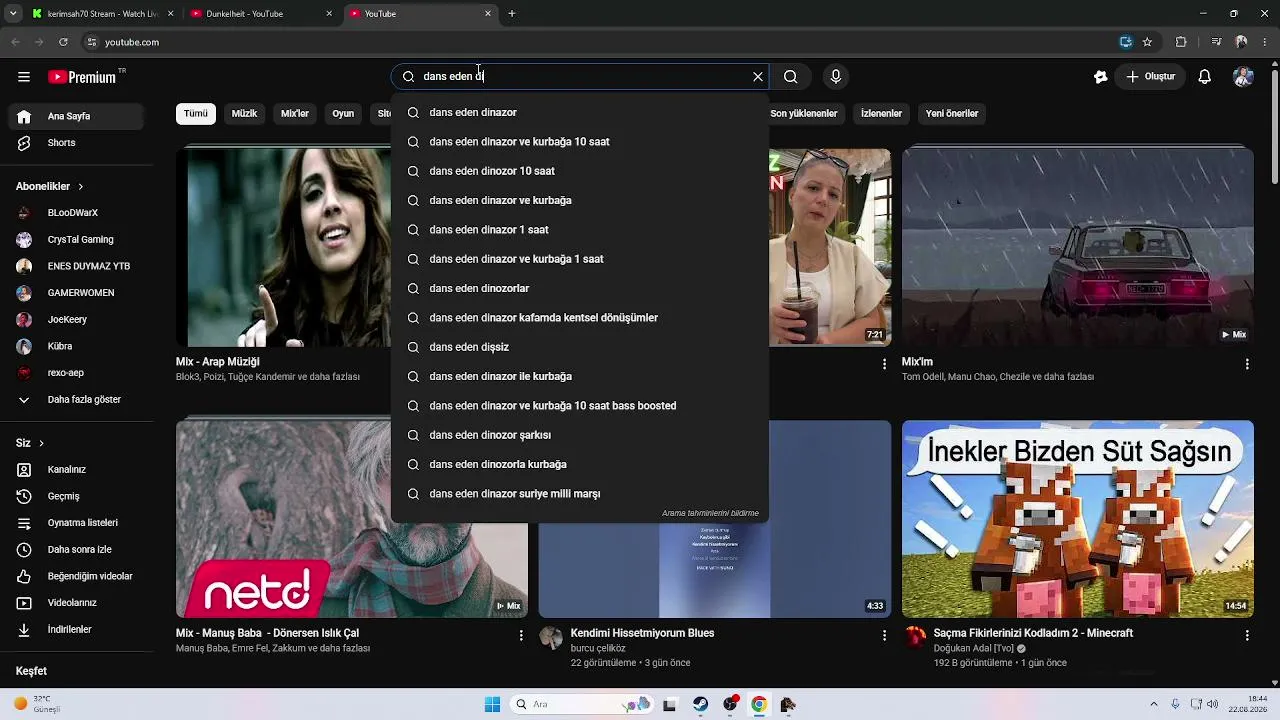Open a new browser tab
This screenshot has height=720, width=1280.
(x=512, y=14)
